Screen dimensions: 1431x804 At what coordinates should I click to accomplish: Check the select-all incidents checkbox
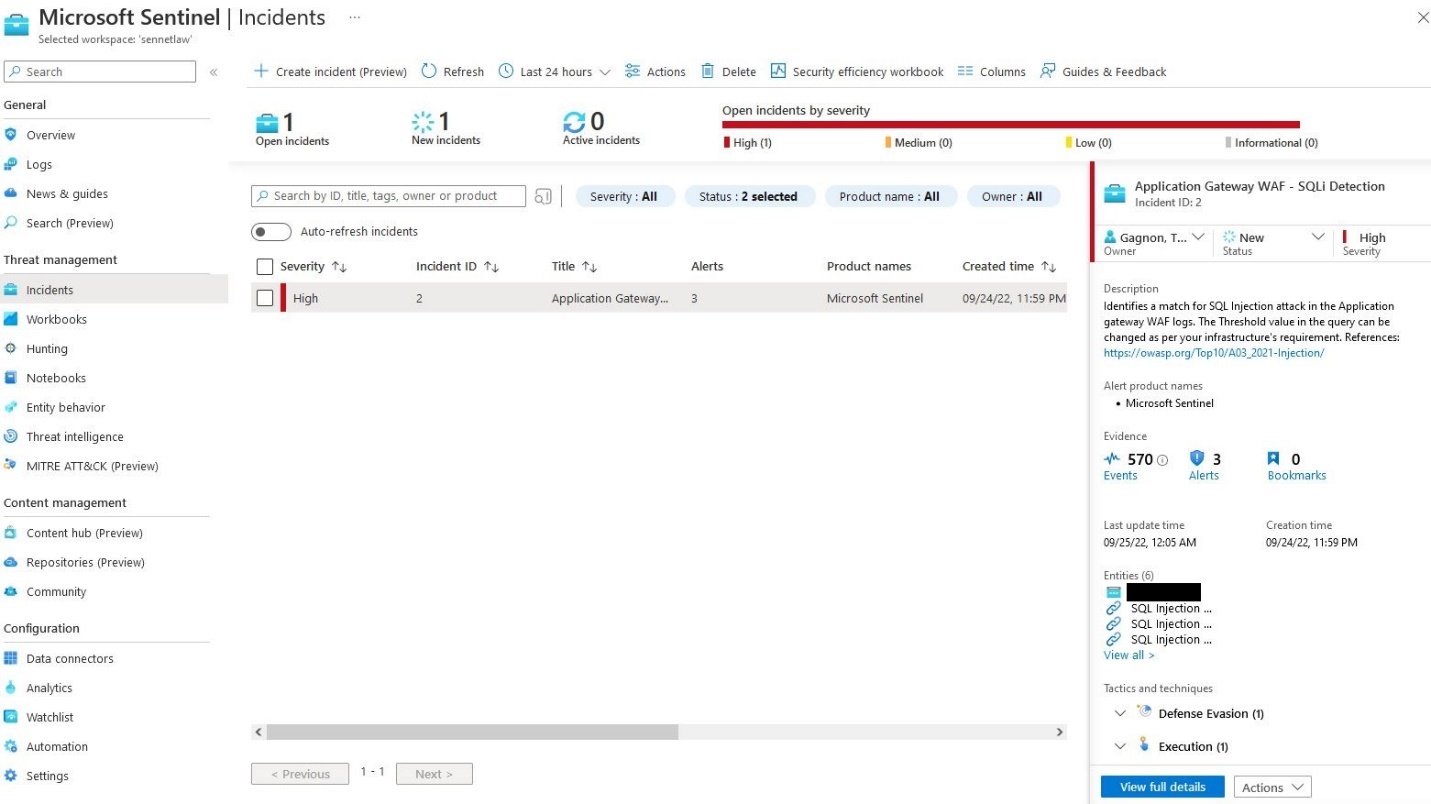point(265,267)
